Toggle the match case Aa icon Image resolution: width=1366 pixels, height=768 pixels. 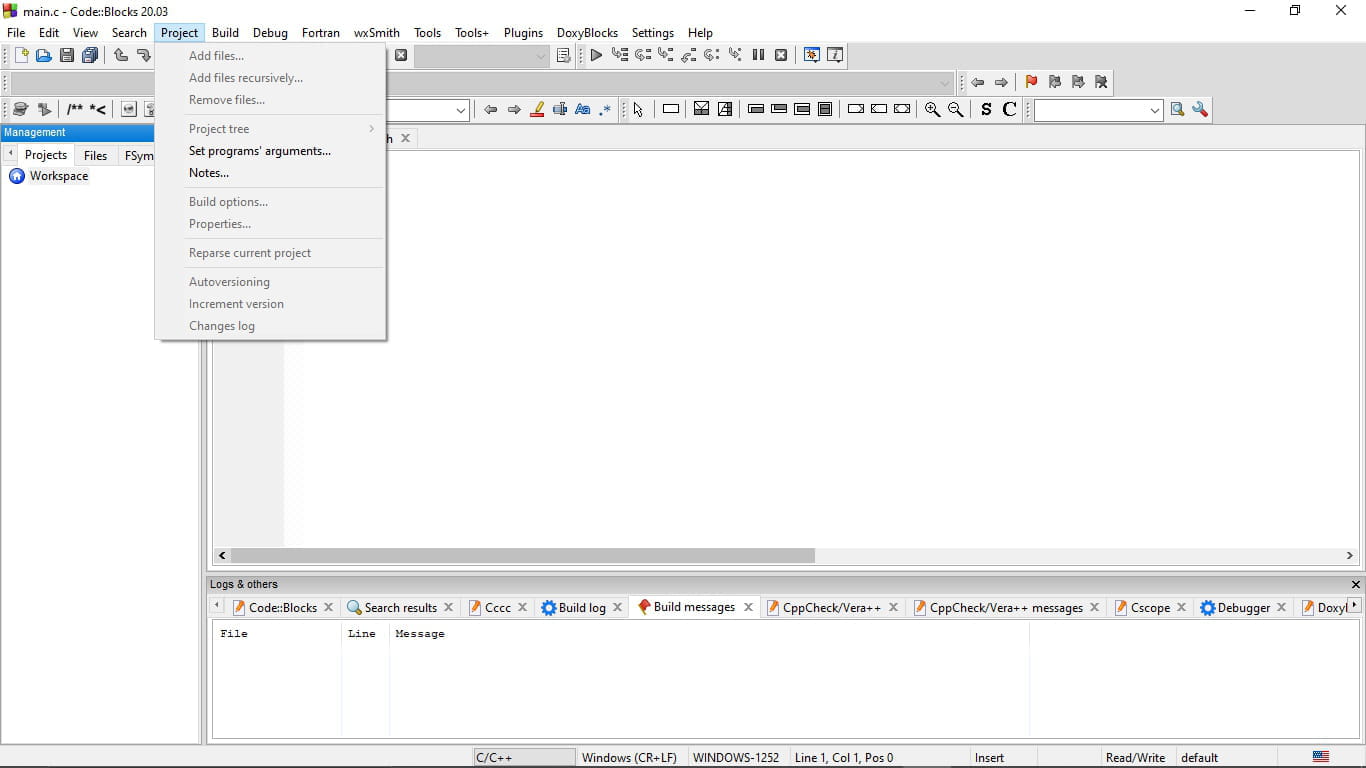[x=583, y=110]
